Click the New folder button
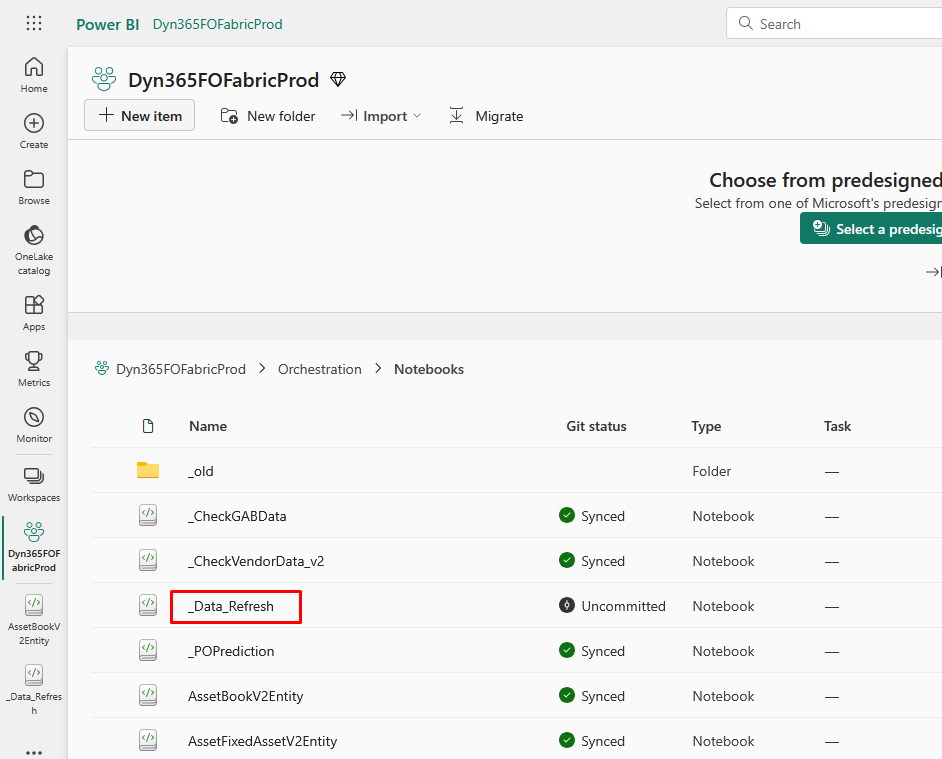The width and height of the screenshot is (942, 759). point(268,116)
